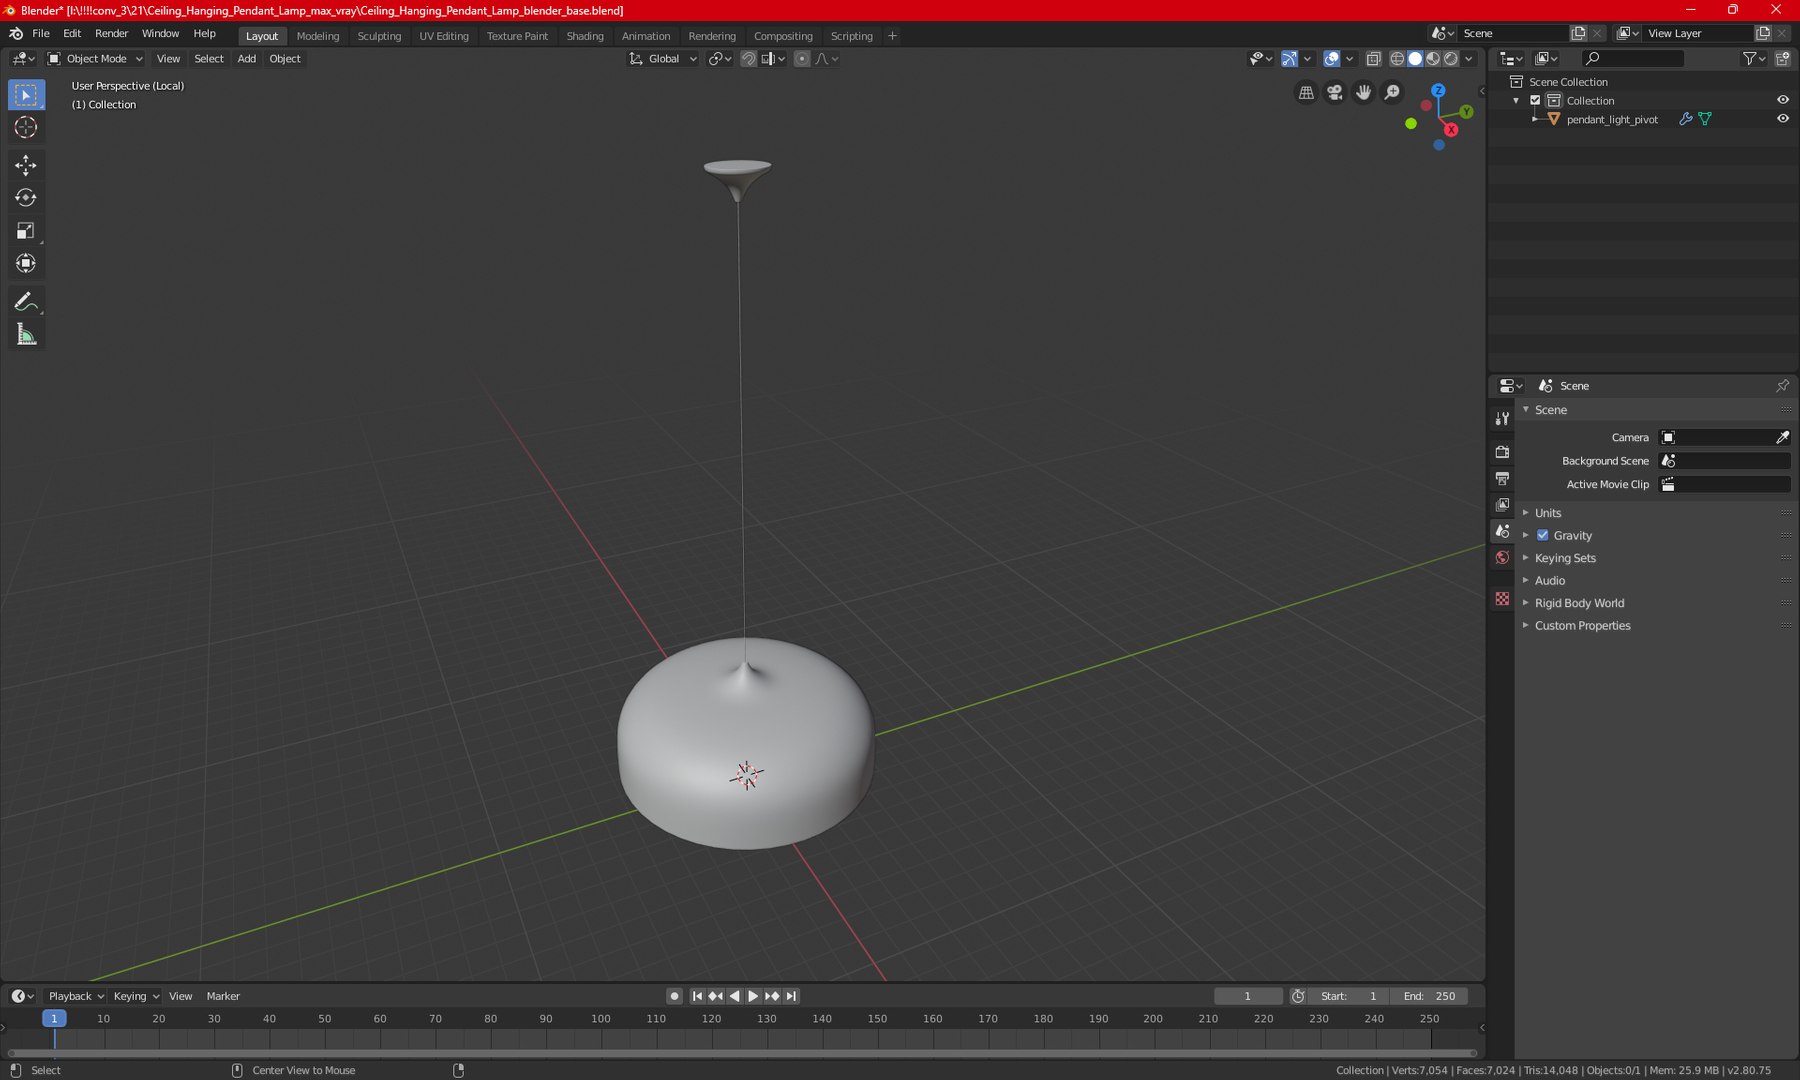Open the pivot point dropdown
Screen dimensions: 1800x1080
pyautogui.click(x=720, y=59)
